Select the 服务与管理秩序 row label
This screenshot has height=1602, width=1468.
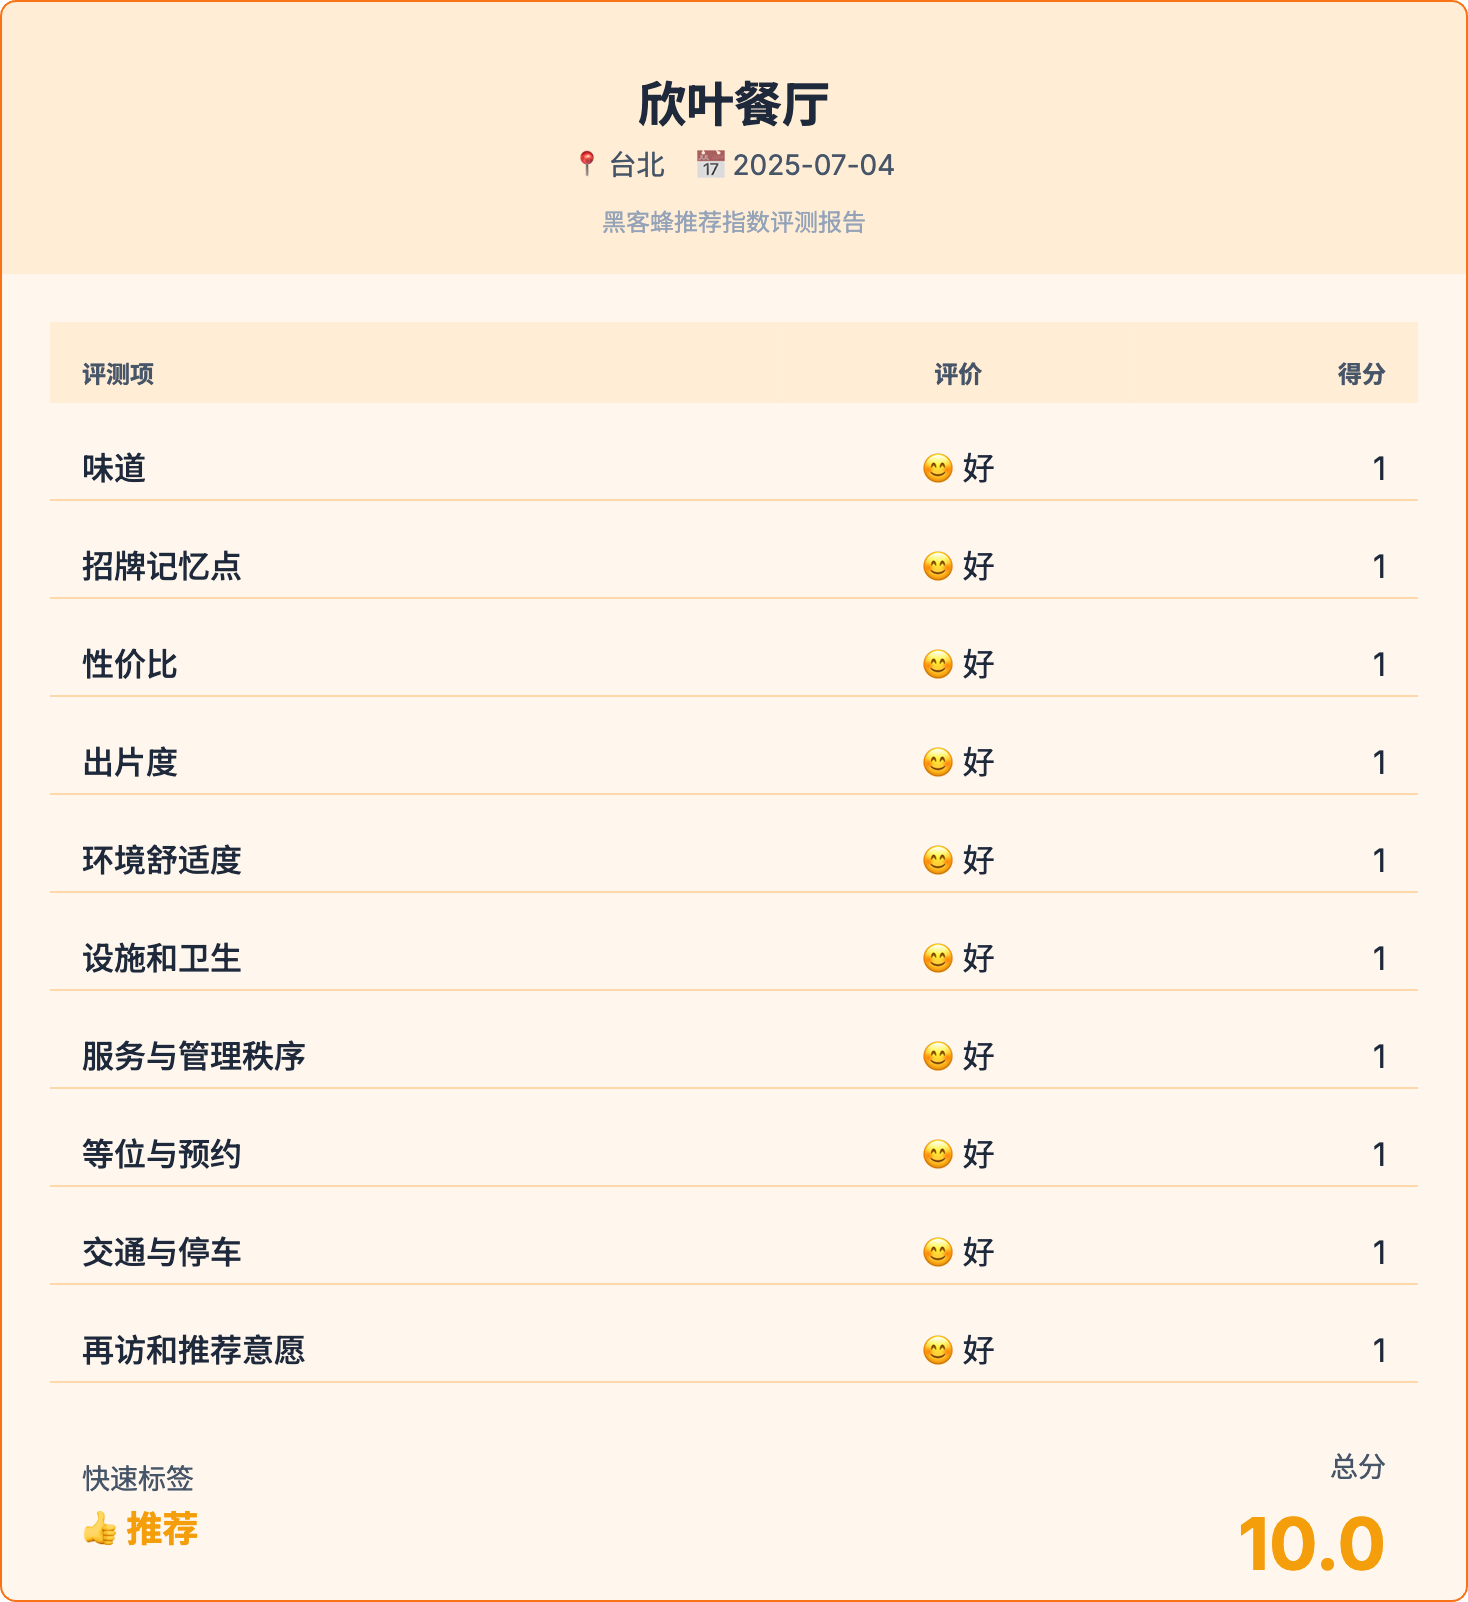pos(194,1056)
